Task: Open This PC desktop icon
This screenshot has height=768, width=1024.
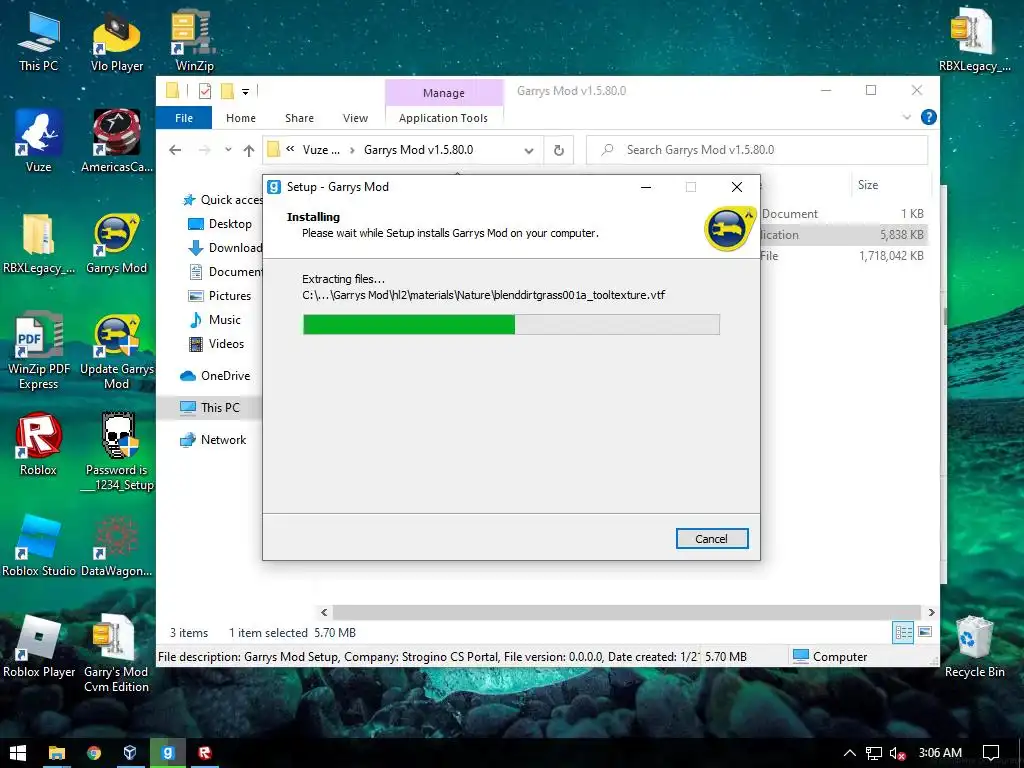Action: pos(38,41)
